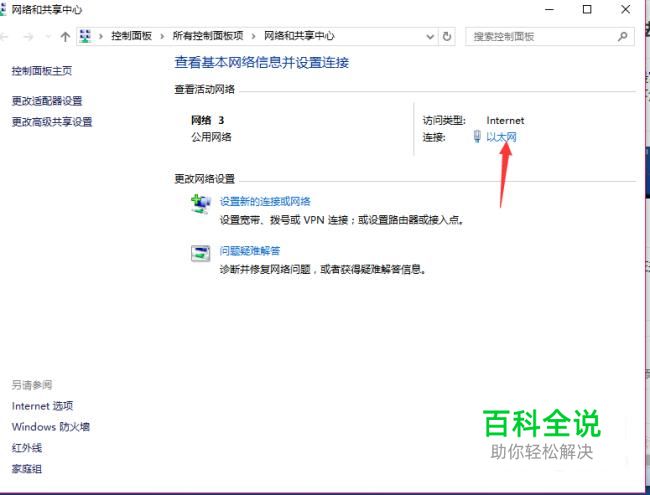This screenshot has width=650, height=495.
Task: Click the up-one-level arrow button
Action: pyautogui.click(x=65, y=37)
